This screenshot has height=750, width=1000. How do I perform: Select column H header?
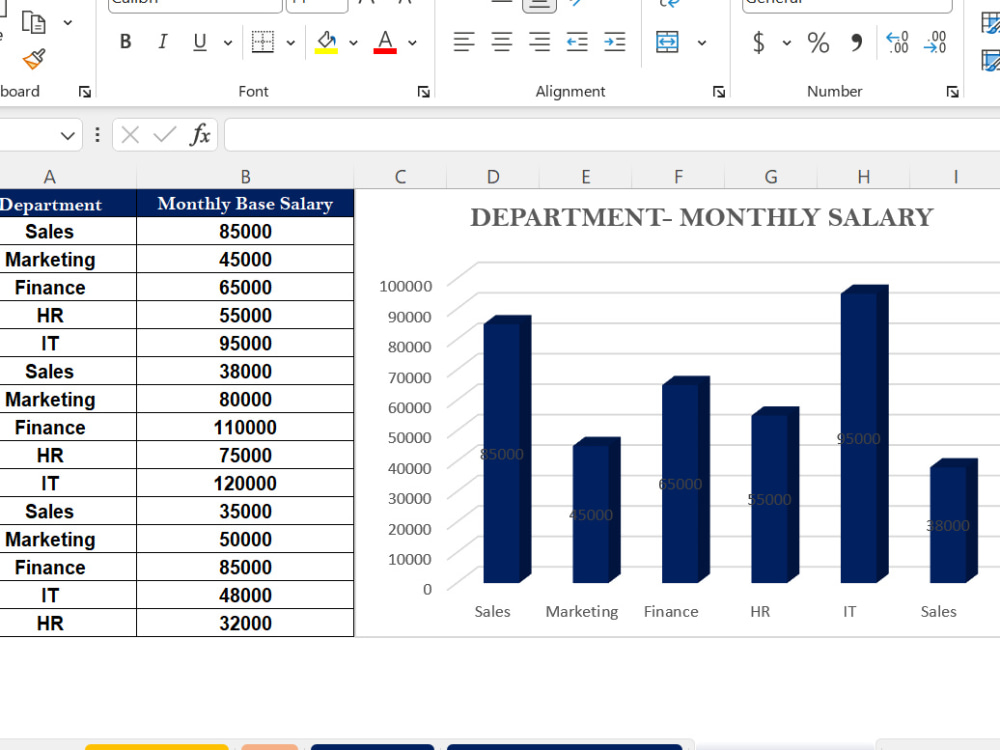pos(864,177)
